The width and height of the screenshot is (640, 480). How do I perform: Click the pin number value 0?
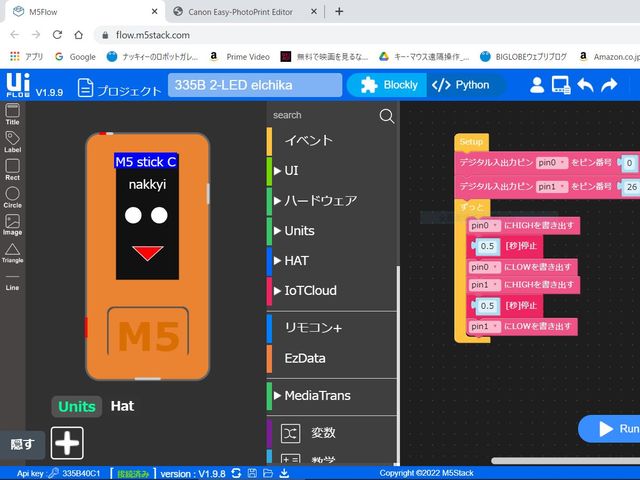tap(630, 163)
